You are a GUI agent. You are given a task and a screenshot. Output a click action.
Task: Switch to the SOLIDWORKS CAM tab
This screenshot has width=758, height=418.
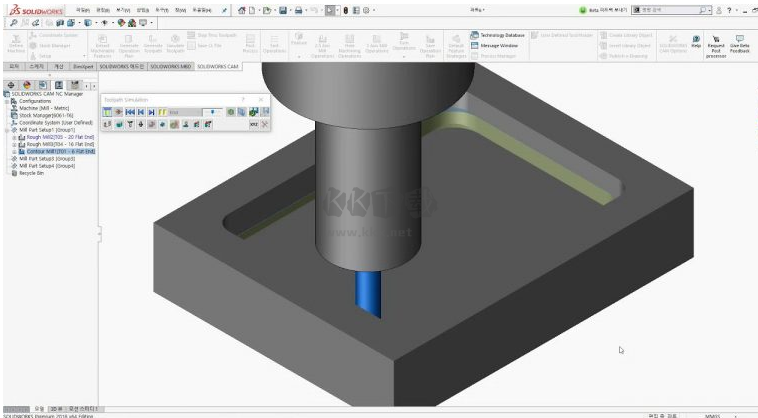click(218, 67)
